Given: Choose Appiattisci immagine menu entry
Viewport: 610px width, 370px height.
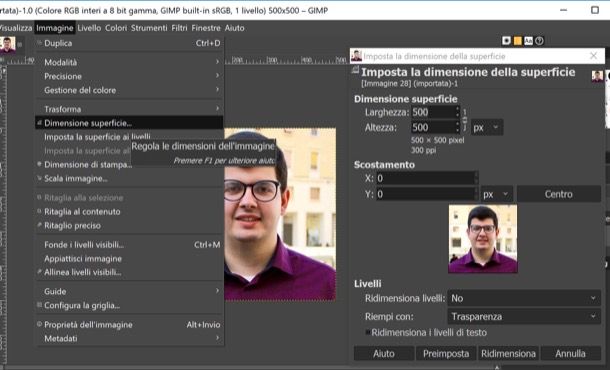Looking at the screenshot, I should 130,259.
